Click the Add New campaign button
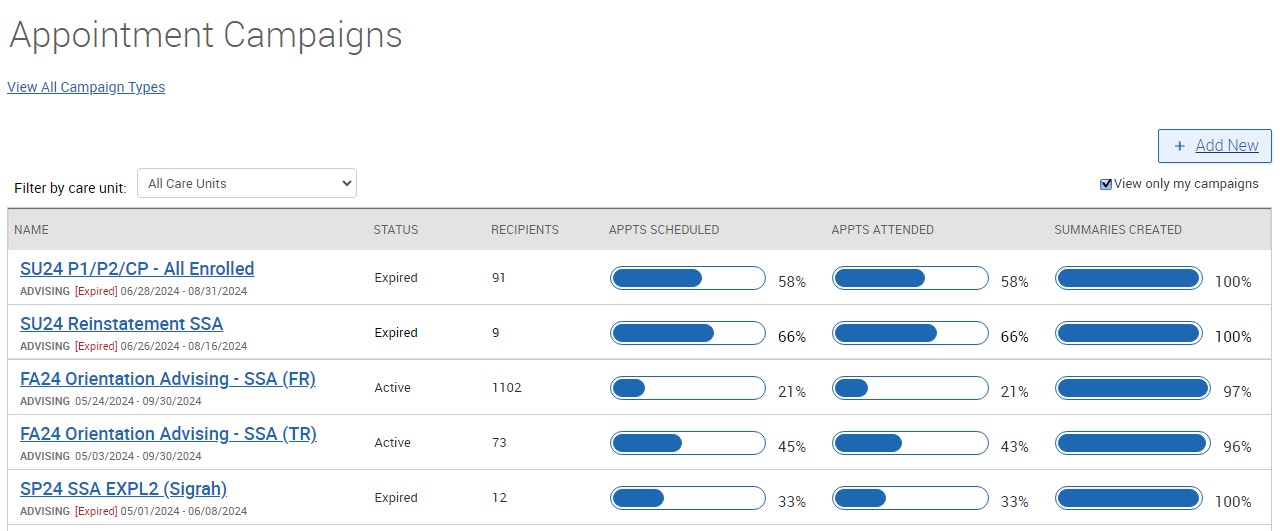 pyautogui.click(x=1214, y=146)
